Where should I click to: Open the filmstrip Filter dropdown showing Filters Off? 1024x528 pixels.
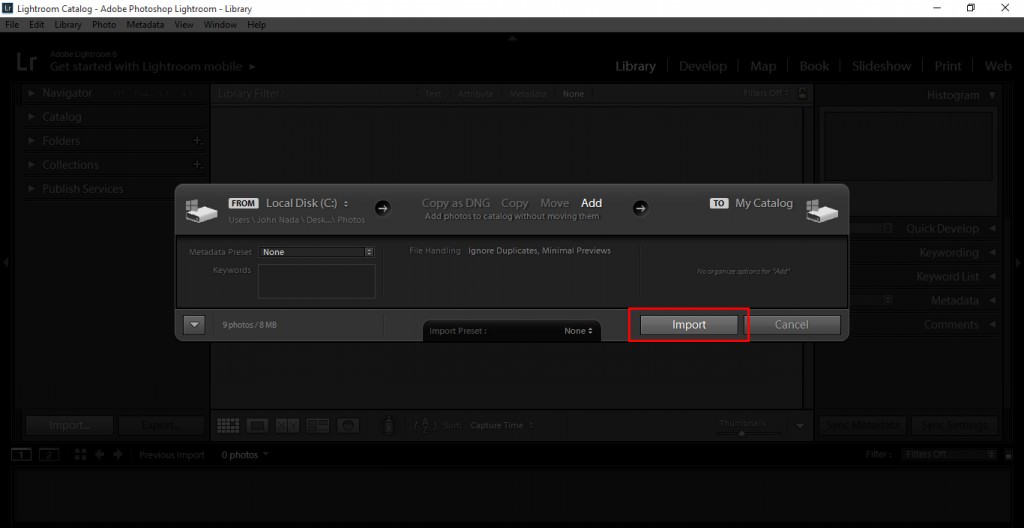949,455
